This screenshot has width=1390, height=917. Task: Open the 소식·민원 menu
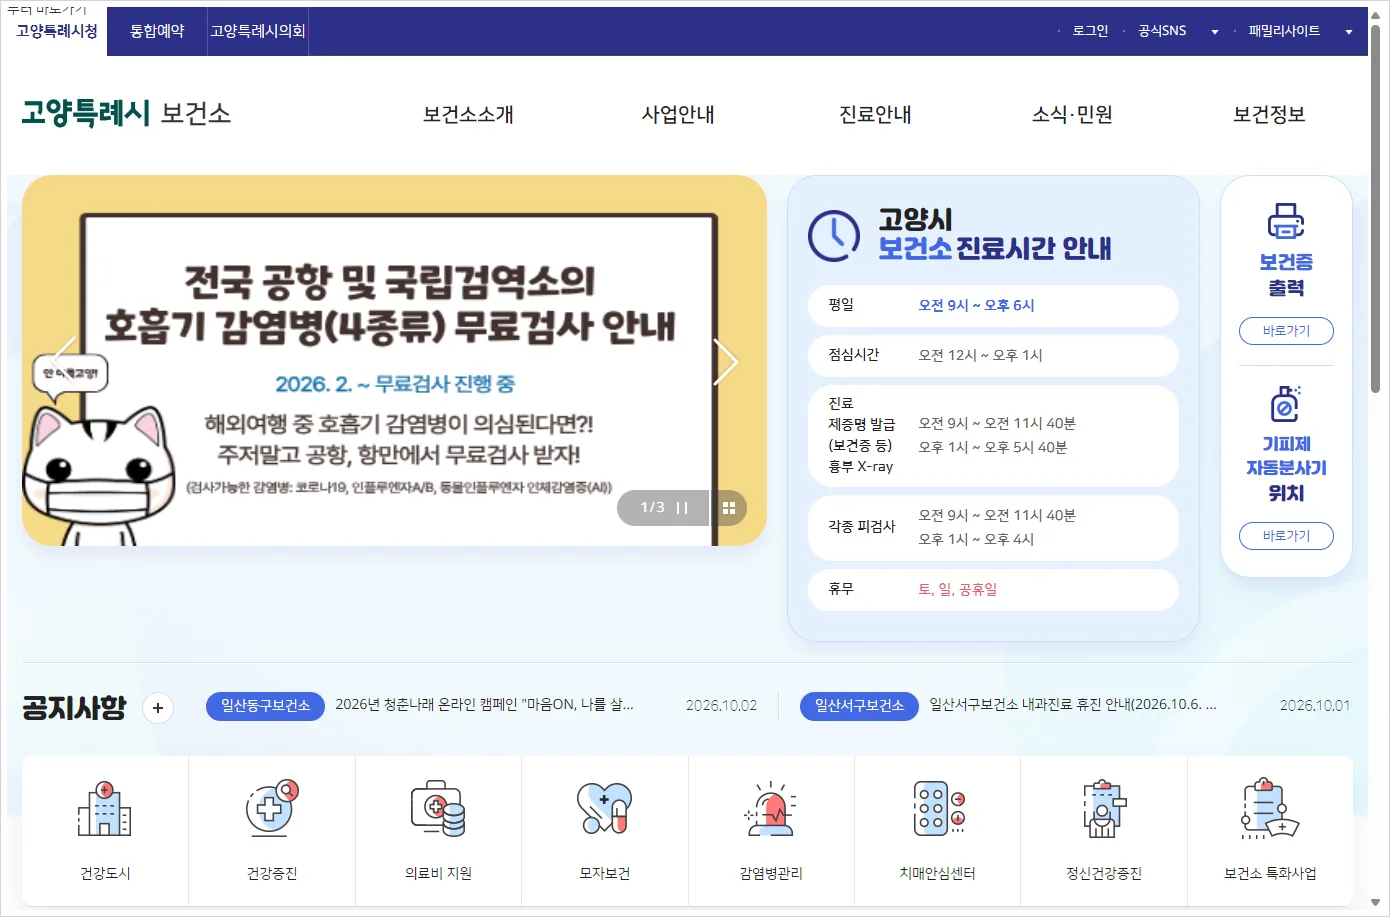[x=1072, y=115]
